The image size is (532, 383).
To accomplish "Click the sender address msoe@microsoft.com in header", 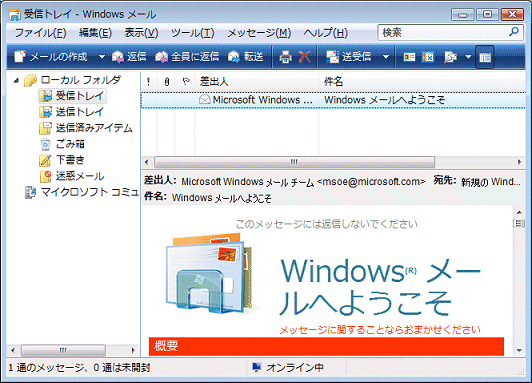I will coord(371,181).
